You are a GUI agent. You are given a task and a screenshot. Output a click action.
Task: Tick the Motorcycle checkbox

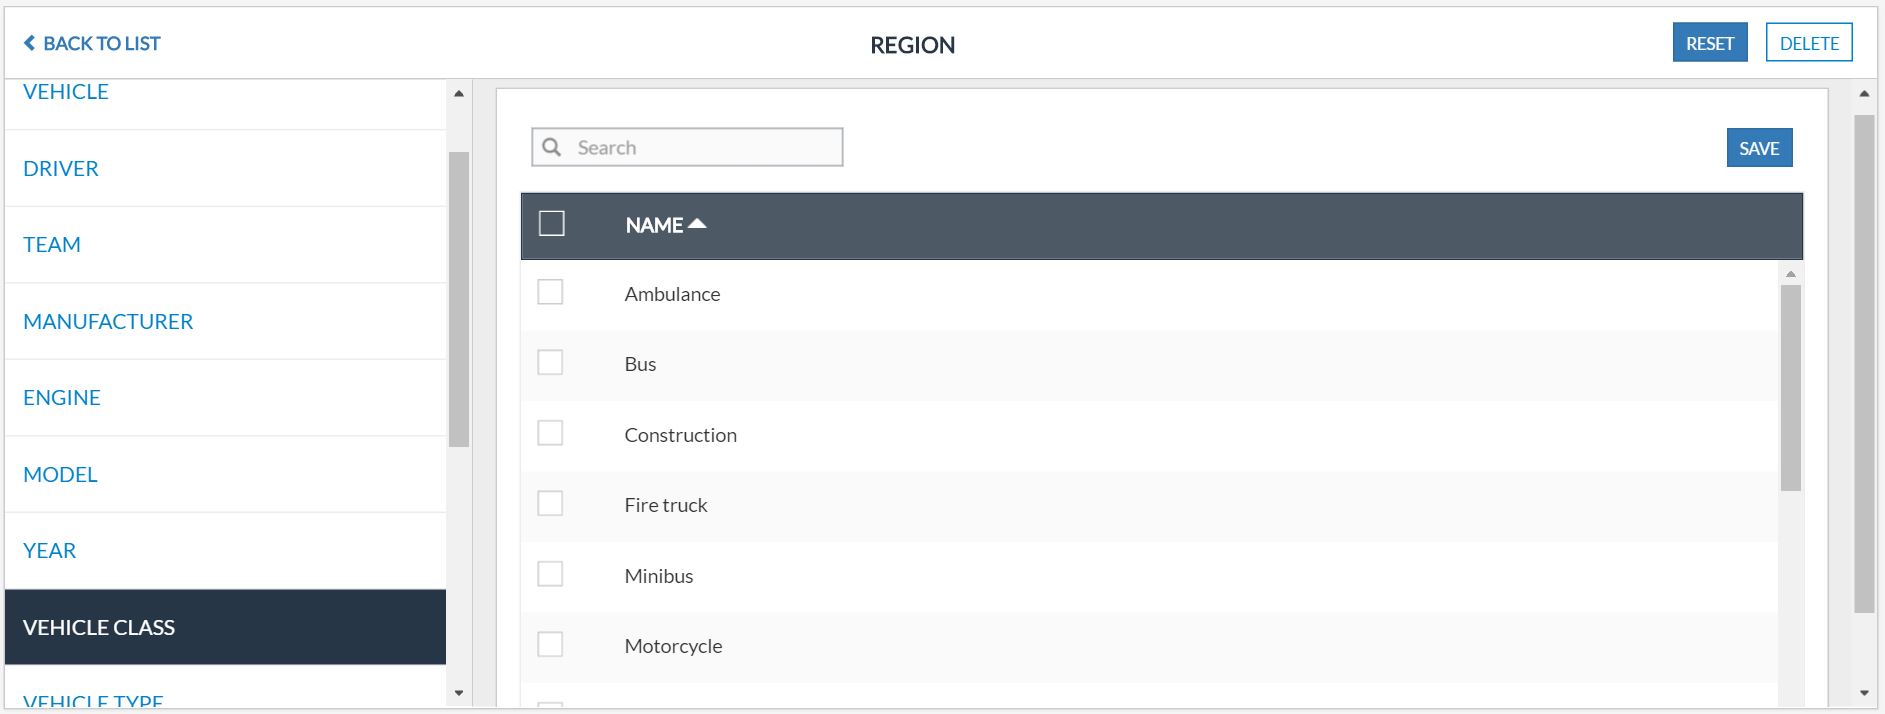(550, 644)
